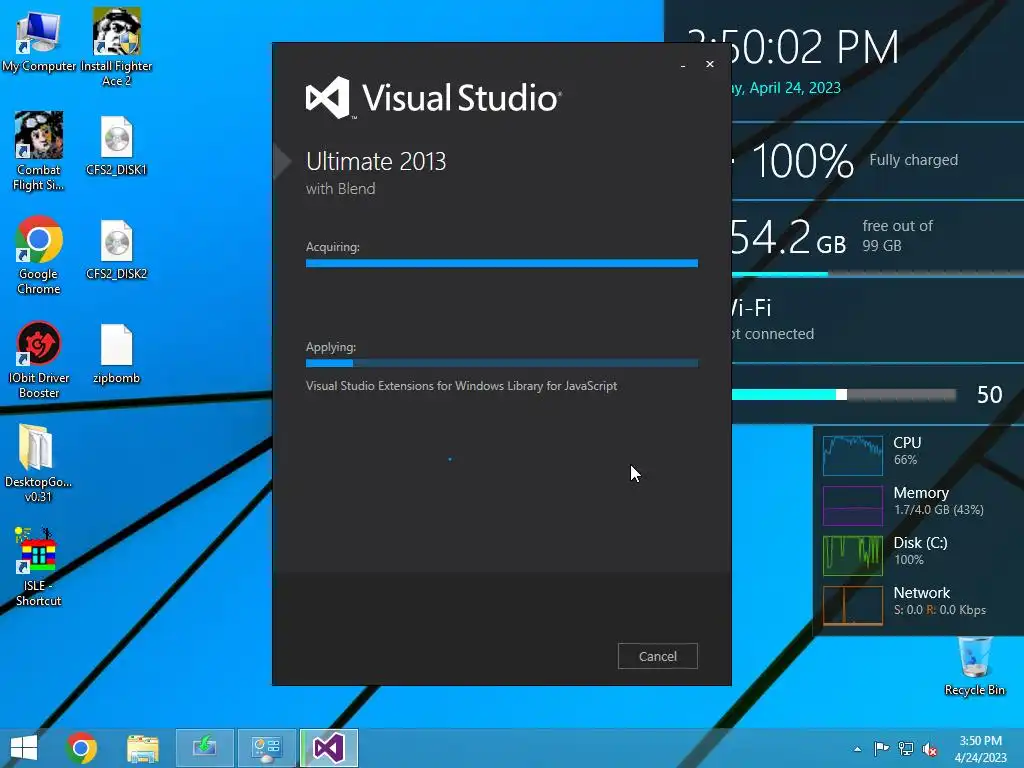The image size is (1024, 768).
Task: Click the CPU usage graph
Action: (x=853, y=455)
